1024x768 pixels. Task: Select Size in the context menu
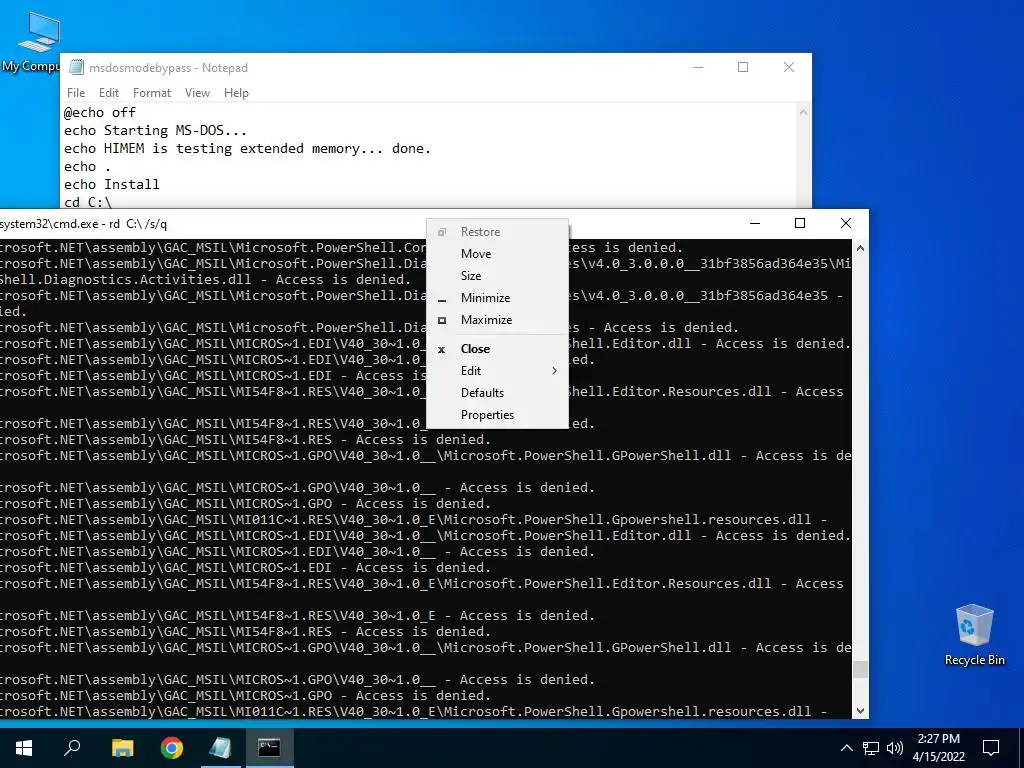coord(497,276)
